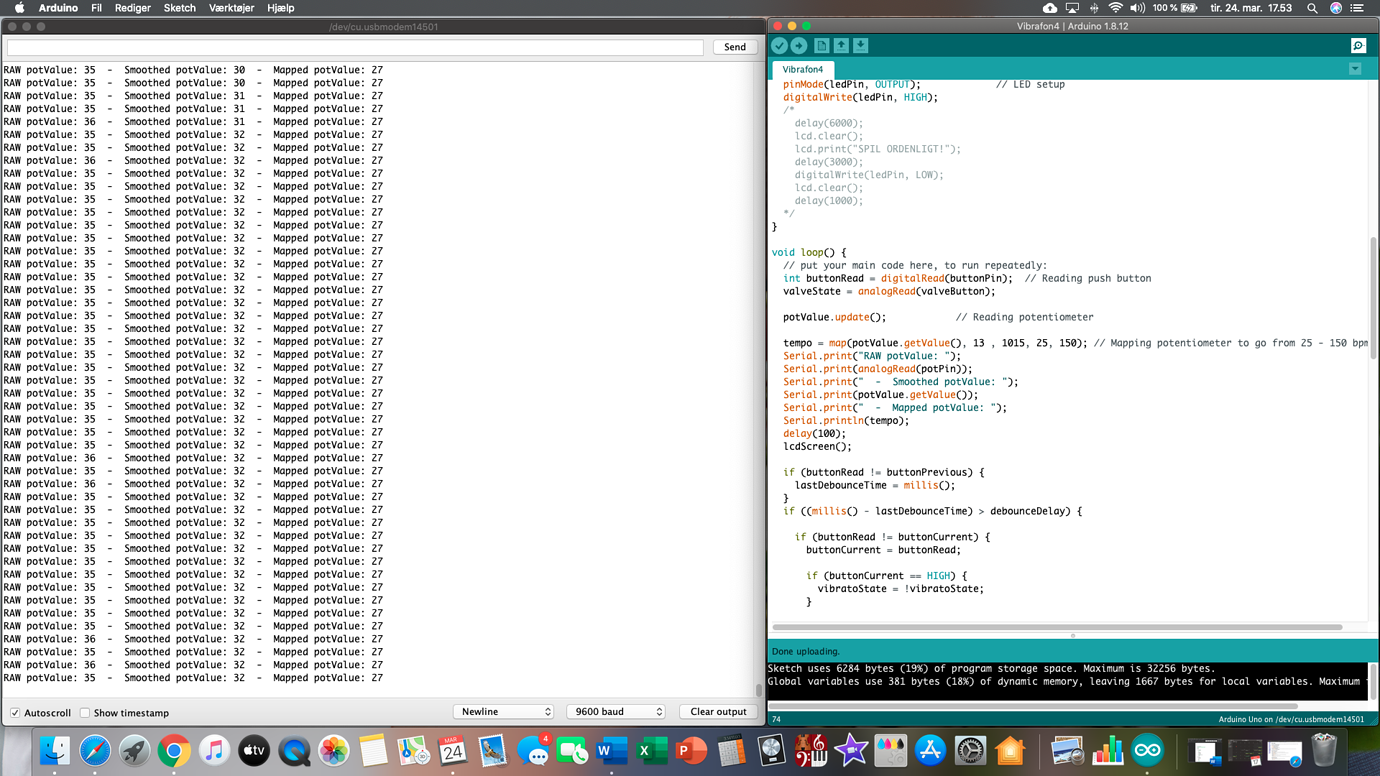Expand the tab options arrow in the editor
This screenshot has width=1380, height=776.
1355,69
